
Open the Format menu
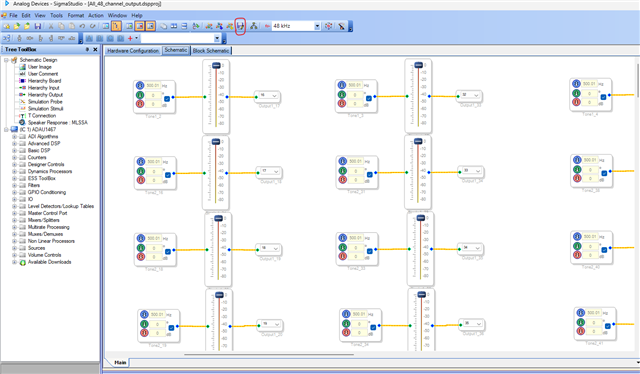(x=76, y=16)
